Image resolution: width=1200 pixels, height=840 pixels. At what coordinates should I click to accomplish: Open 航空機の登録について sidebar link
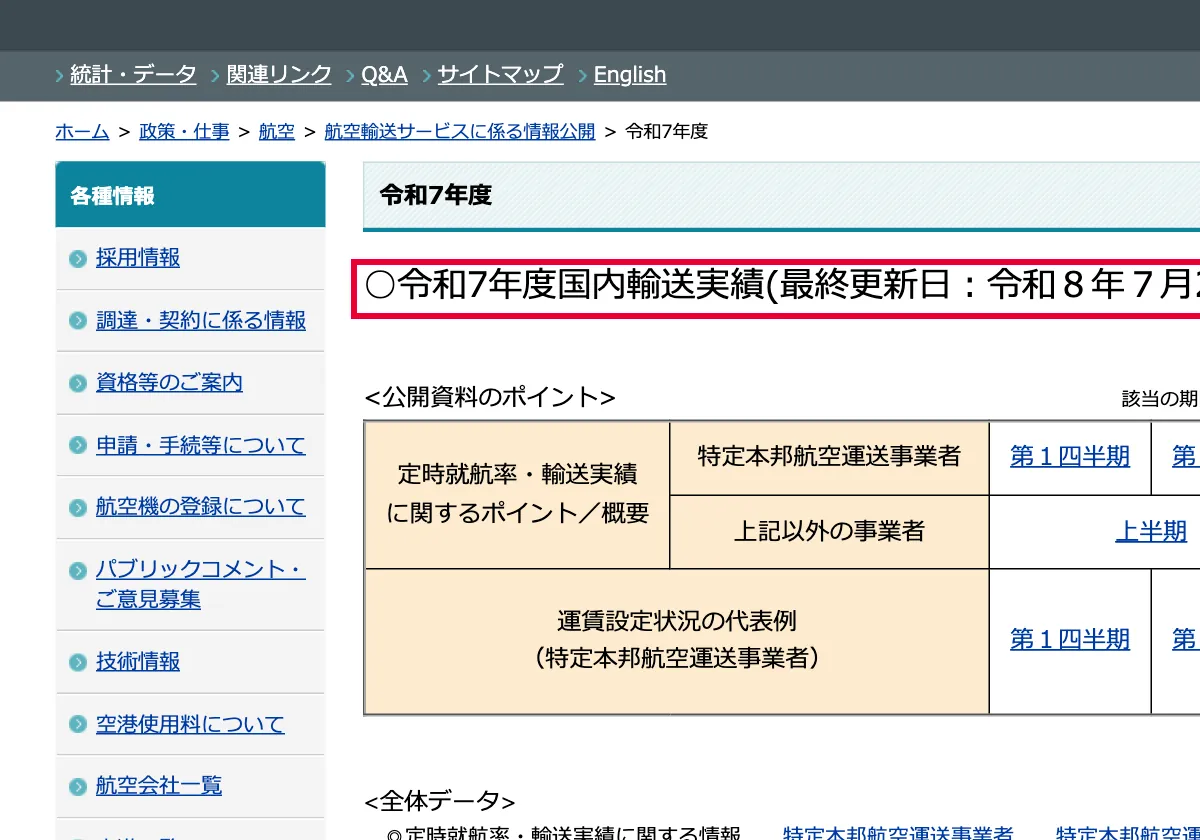point(200,507)
